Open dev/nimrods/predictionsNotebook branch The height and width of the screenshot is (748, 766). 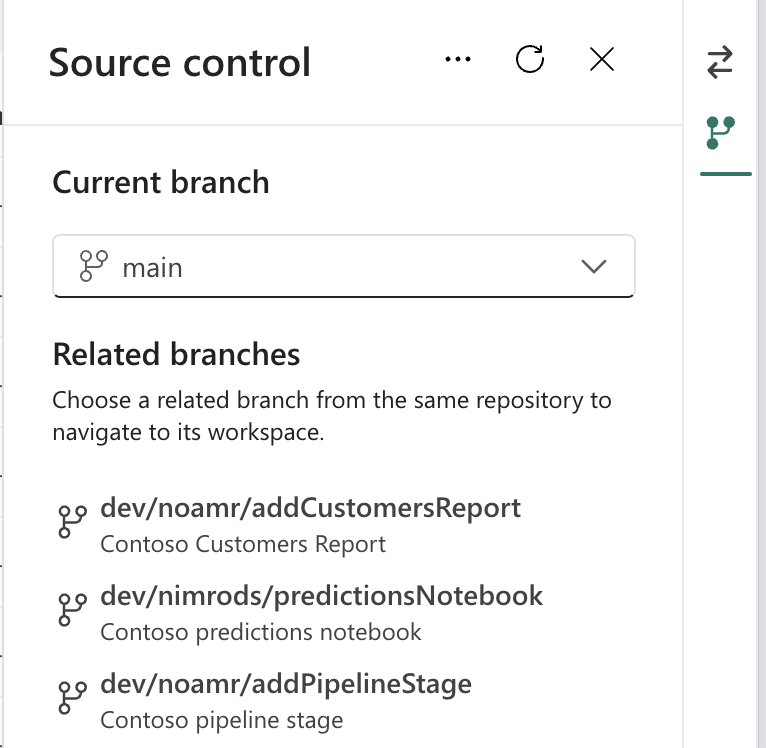[321, 596]
